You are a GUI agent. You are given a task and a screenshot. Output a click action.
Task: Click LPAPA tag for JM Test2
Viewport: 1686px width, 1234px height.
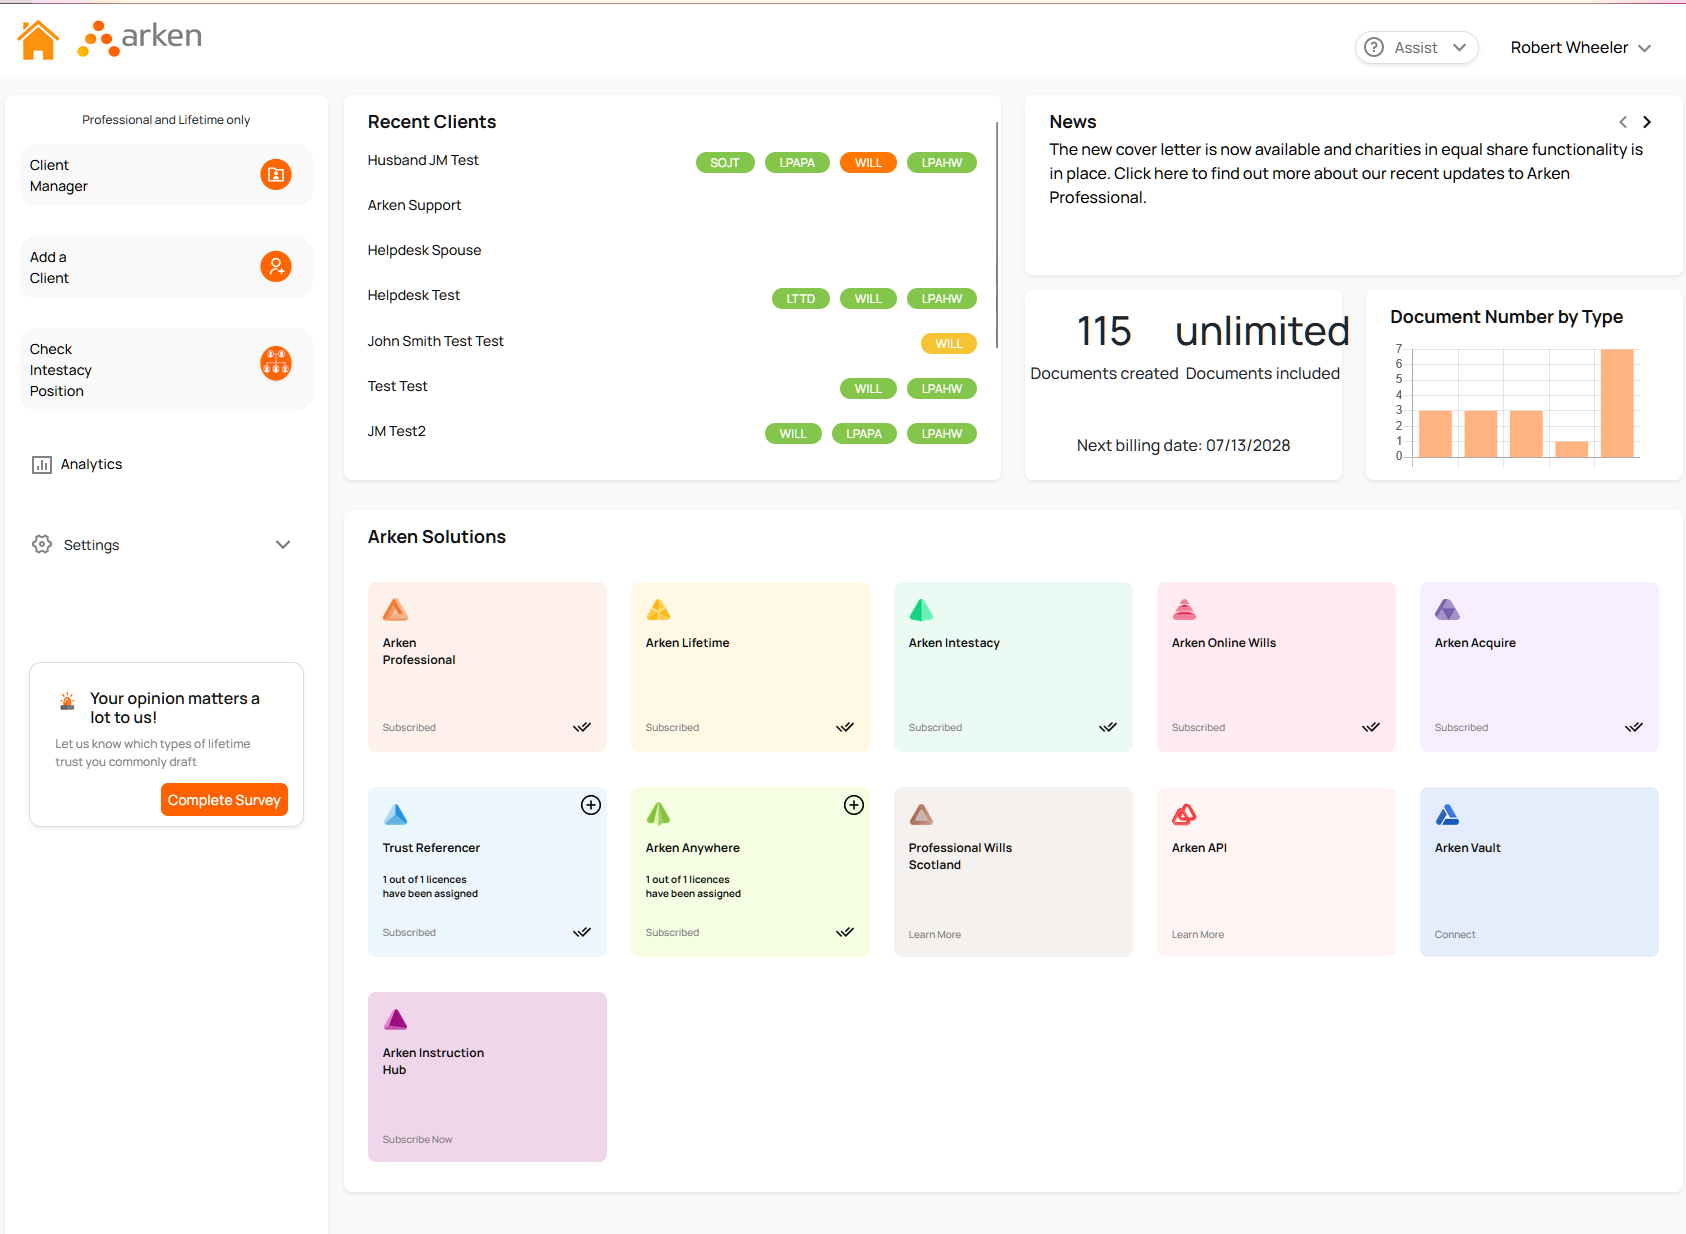click(x=864, y=434)
